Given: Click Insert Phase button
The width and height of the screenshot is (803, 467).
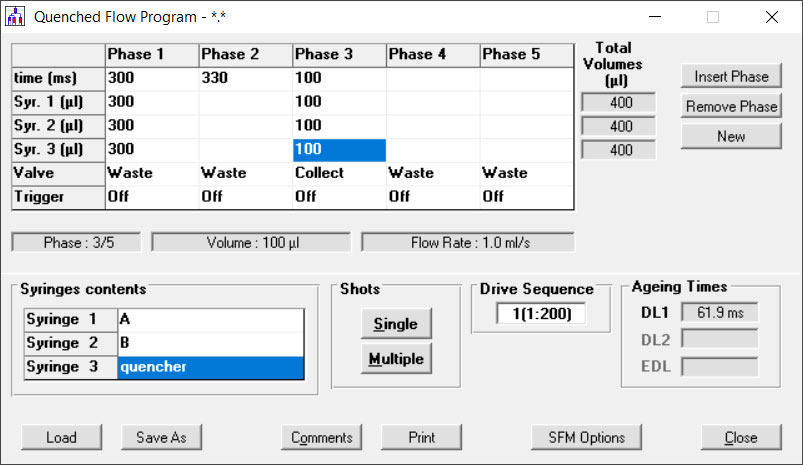Looking at the screenshot, I should point(731,76).
